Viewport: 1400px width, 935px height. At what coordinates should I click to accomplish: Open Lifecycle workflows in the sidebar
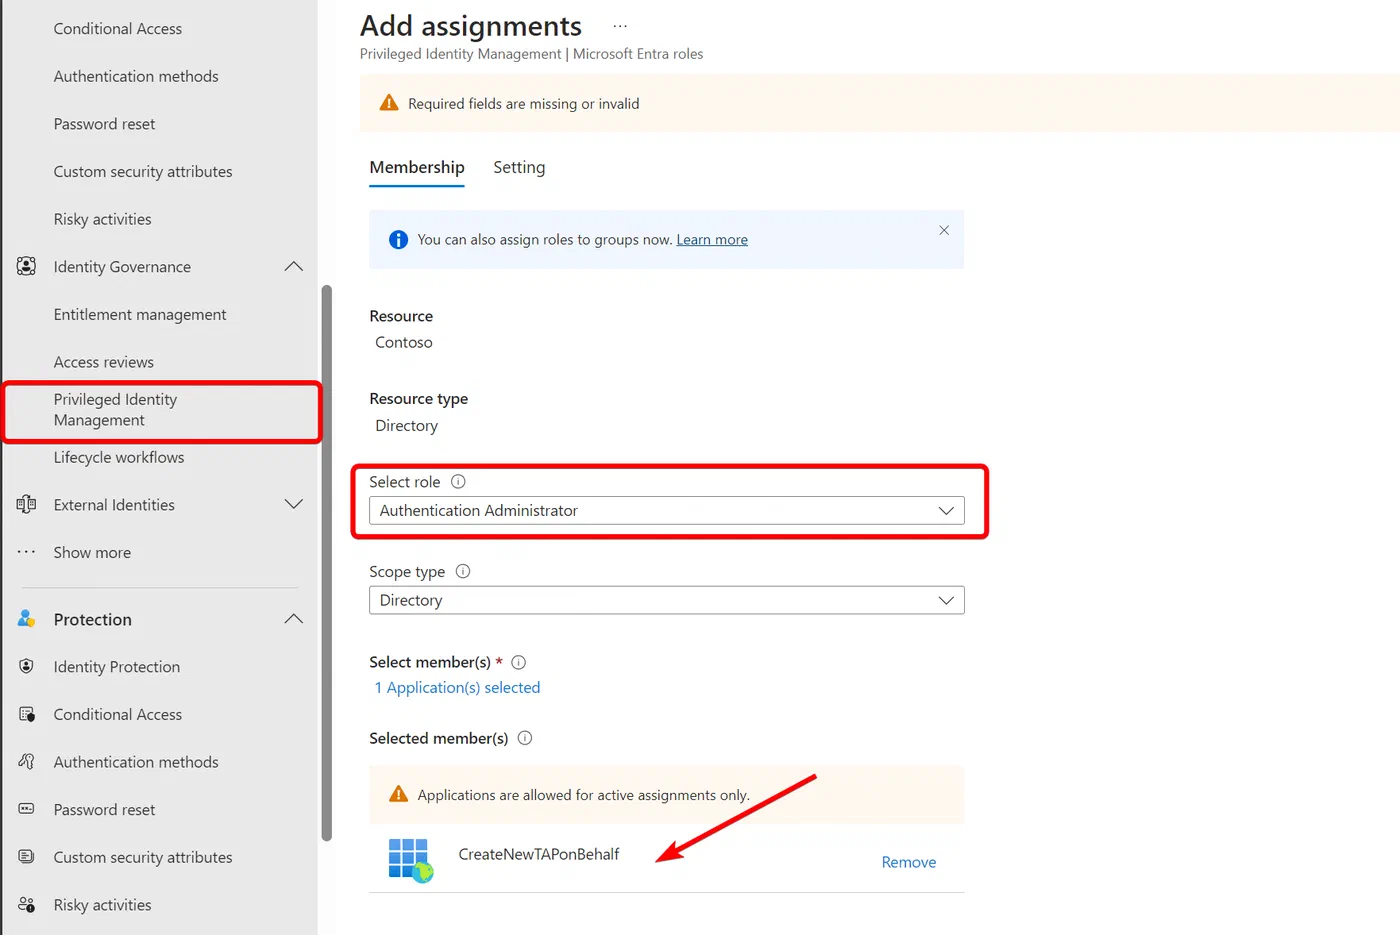point(119,457)
